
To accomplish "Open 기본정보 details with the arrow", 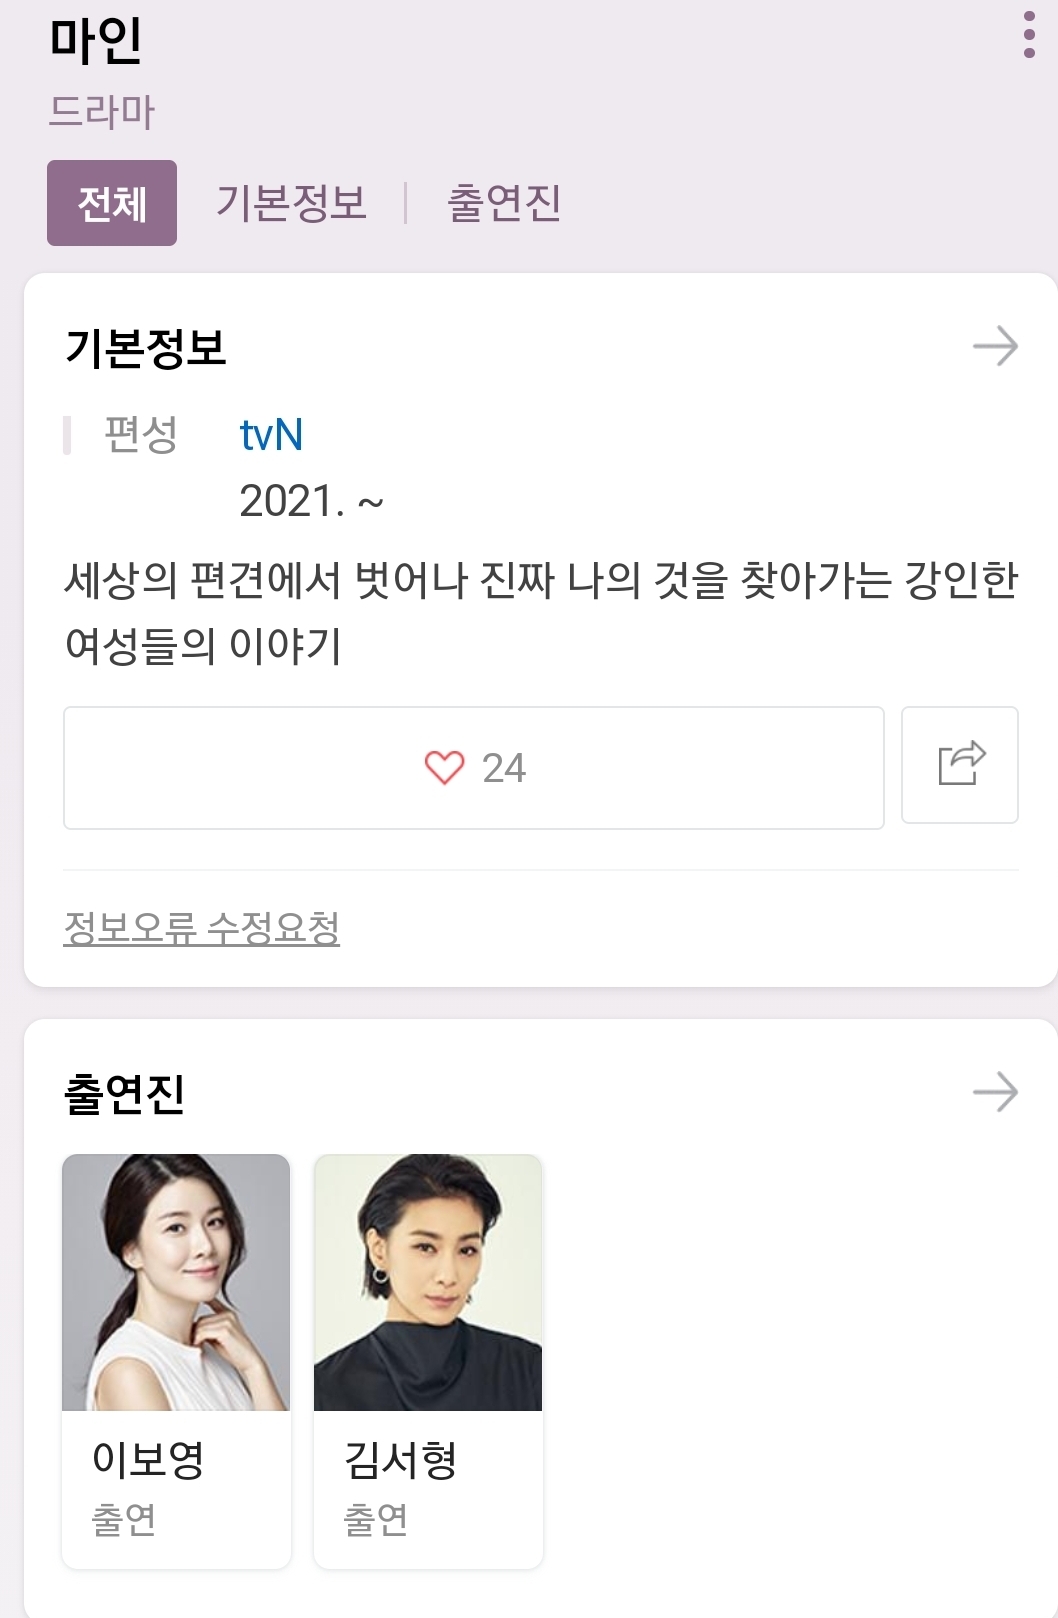I will click(x=995, y=347).
